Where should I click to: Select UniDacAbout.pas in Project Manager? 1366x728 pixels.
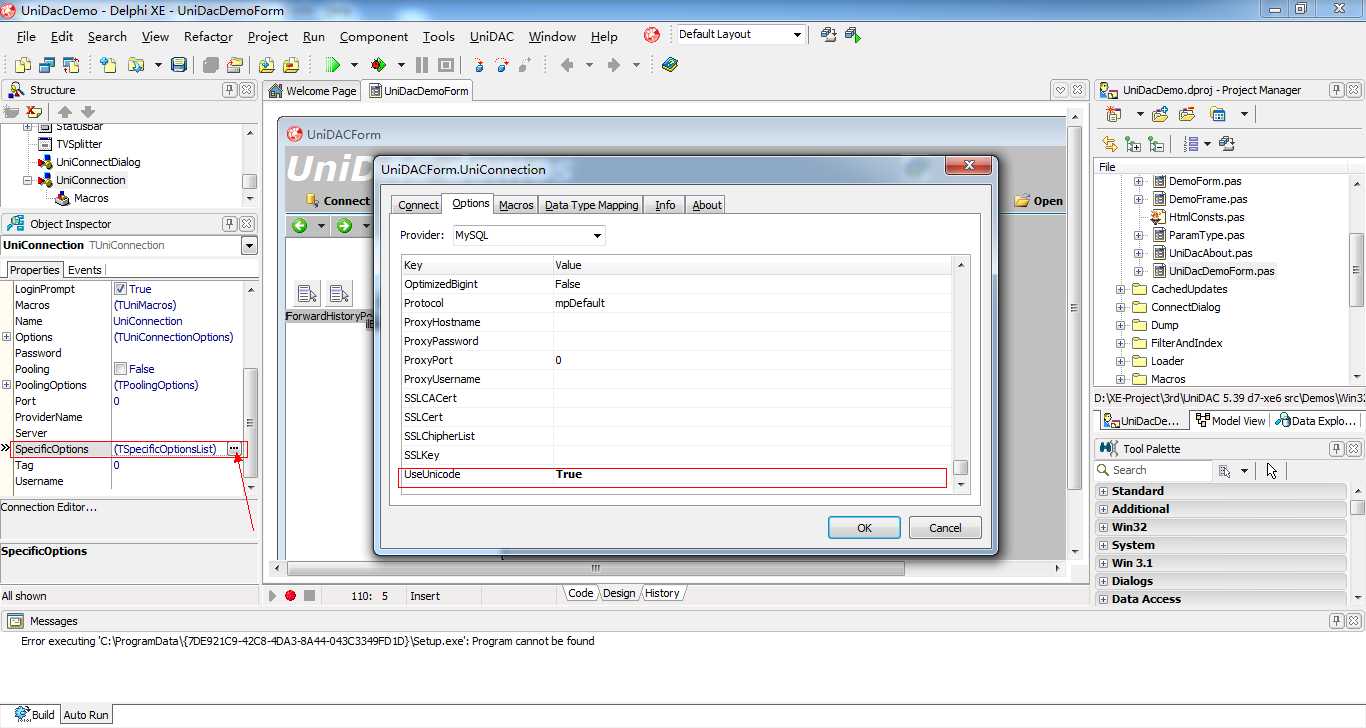pyautogui.click(x=1210, y=253)
